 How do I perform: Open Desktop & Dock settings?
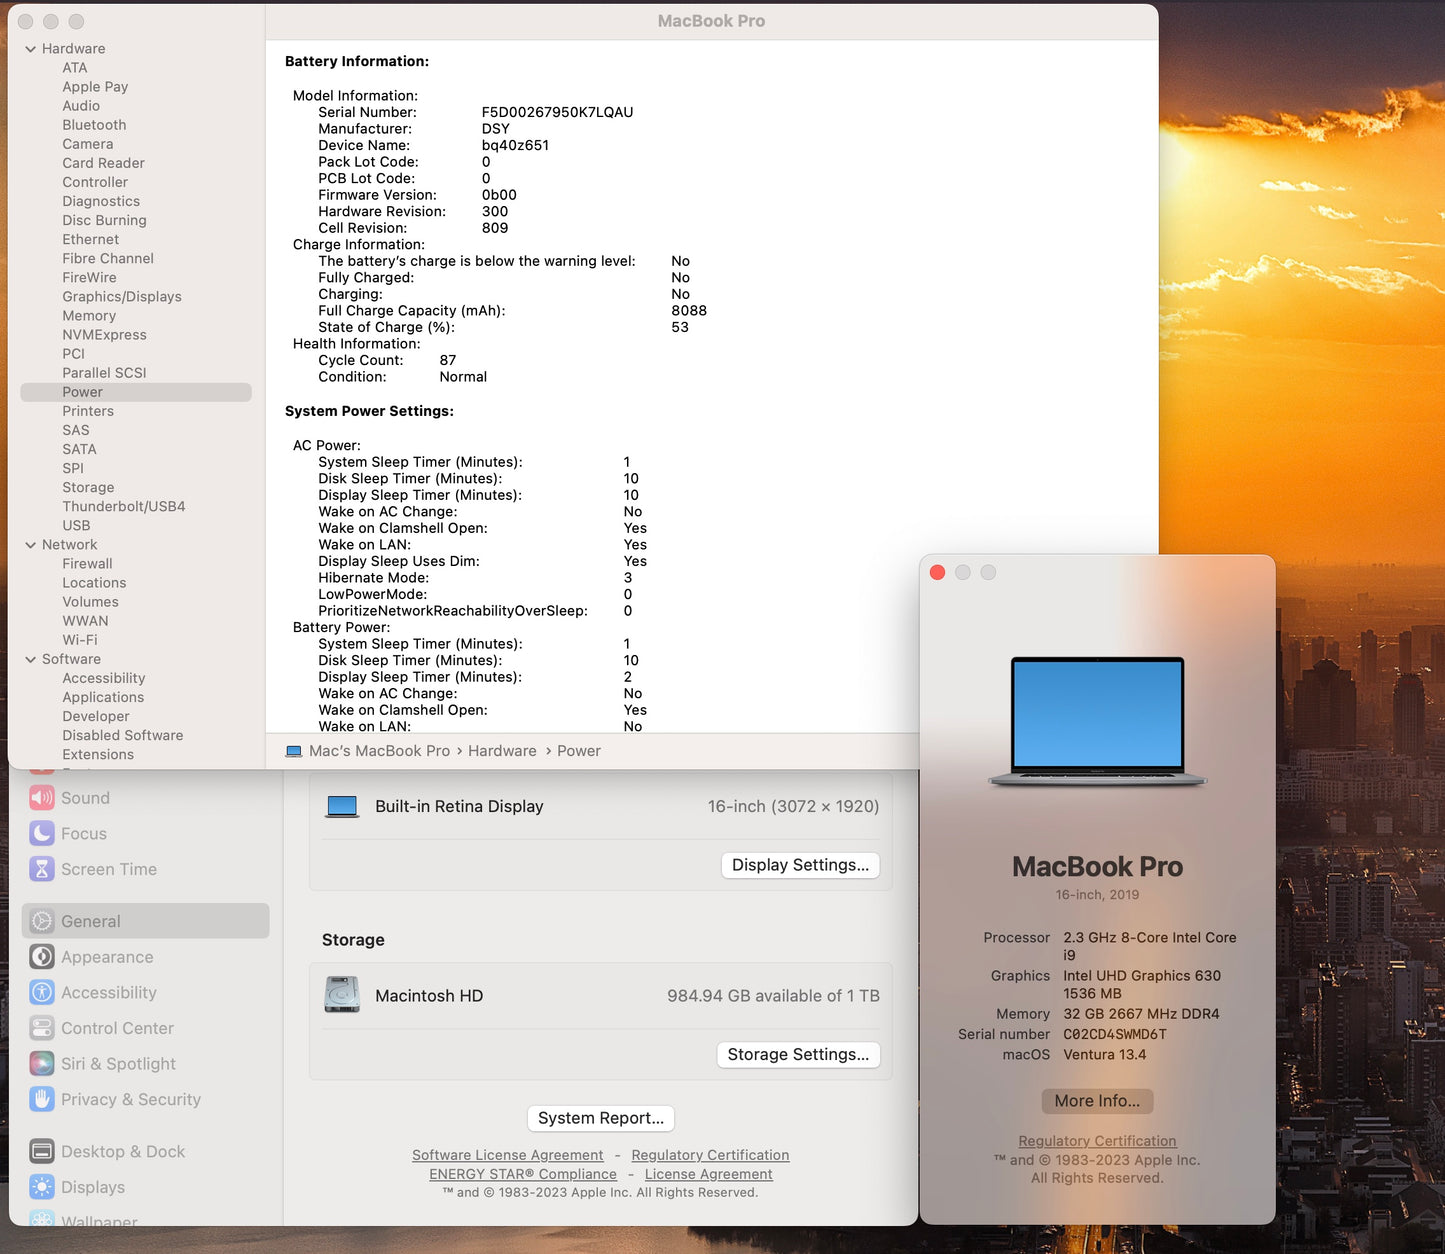[x=121, y=1151]
